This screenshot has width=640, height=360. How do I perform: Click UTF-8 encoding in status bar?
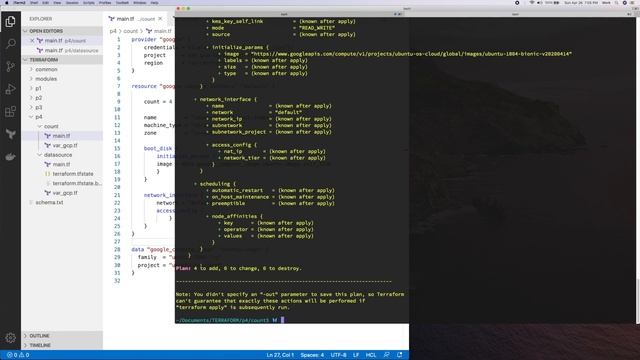338,355
